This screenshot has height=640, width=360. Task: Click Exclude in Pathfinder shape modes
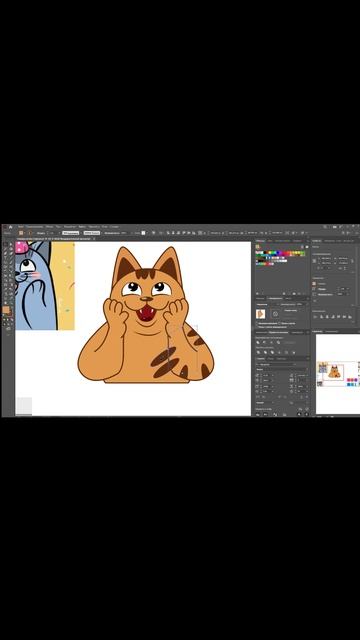278,342
